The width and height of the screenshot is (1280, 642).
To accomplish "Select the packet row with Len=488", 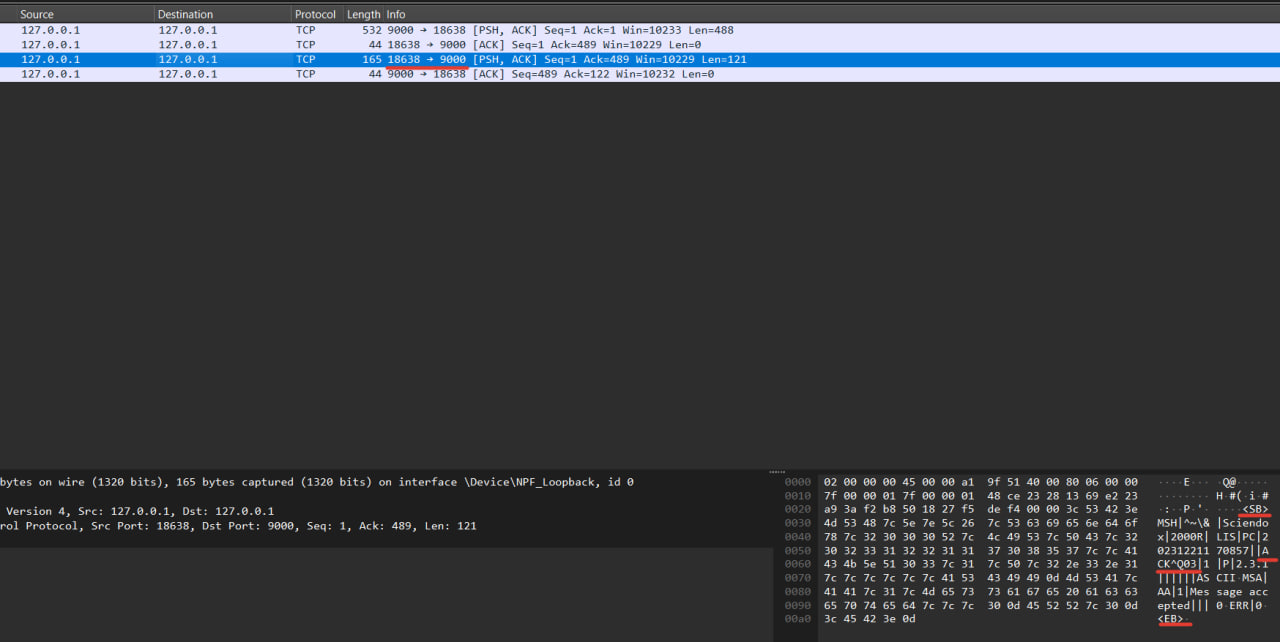I will click(640, 30).
